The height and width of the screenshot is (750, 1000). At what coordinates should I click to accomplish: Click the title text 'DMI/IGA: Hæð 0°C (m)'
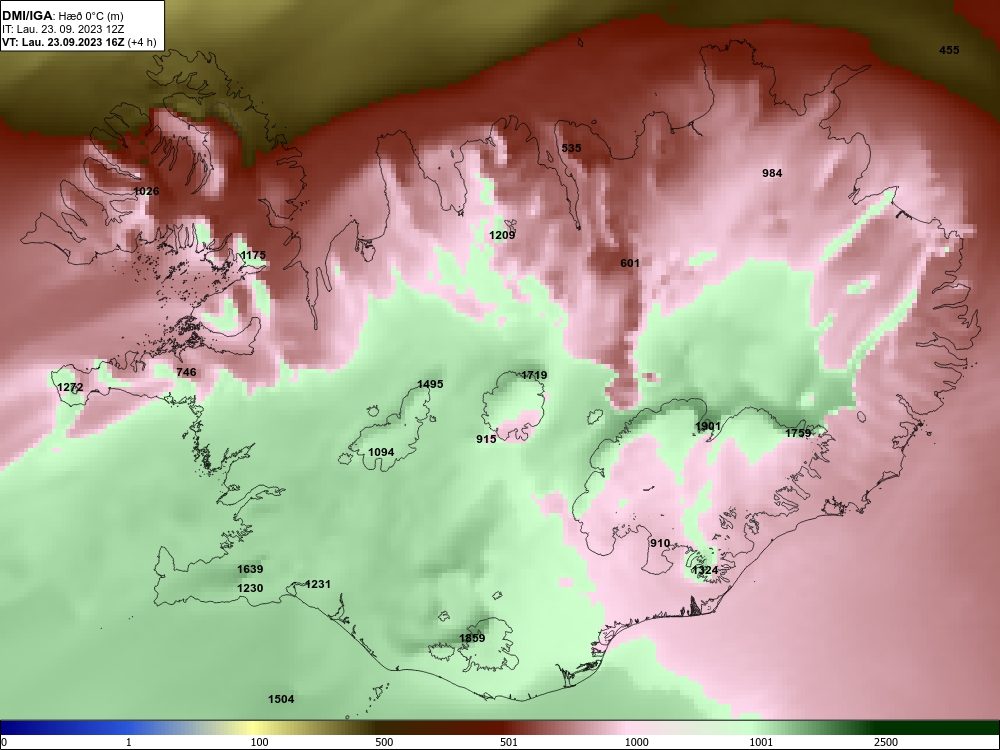(61, 15)
